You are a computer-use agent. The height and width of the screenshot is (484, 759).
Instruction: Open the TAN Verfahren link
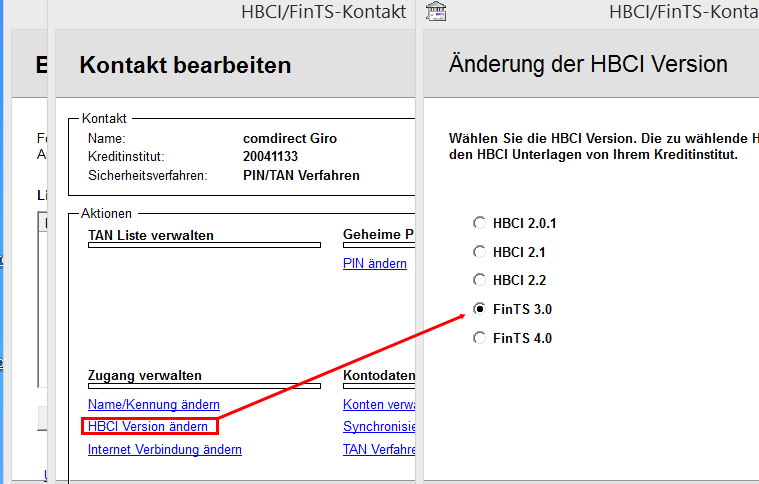click(x=378, y=449)
